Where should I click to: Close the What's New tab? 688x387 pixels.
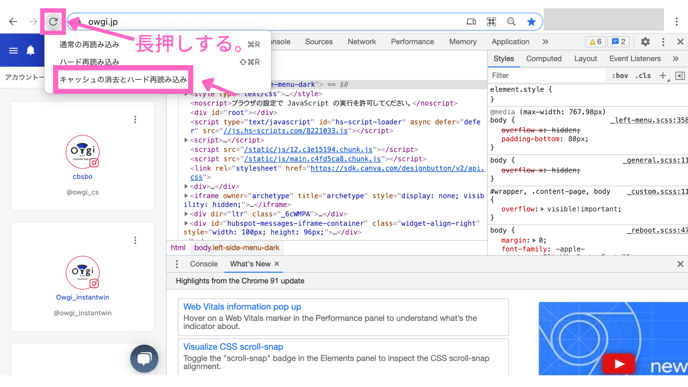[x=277, y=264]
